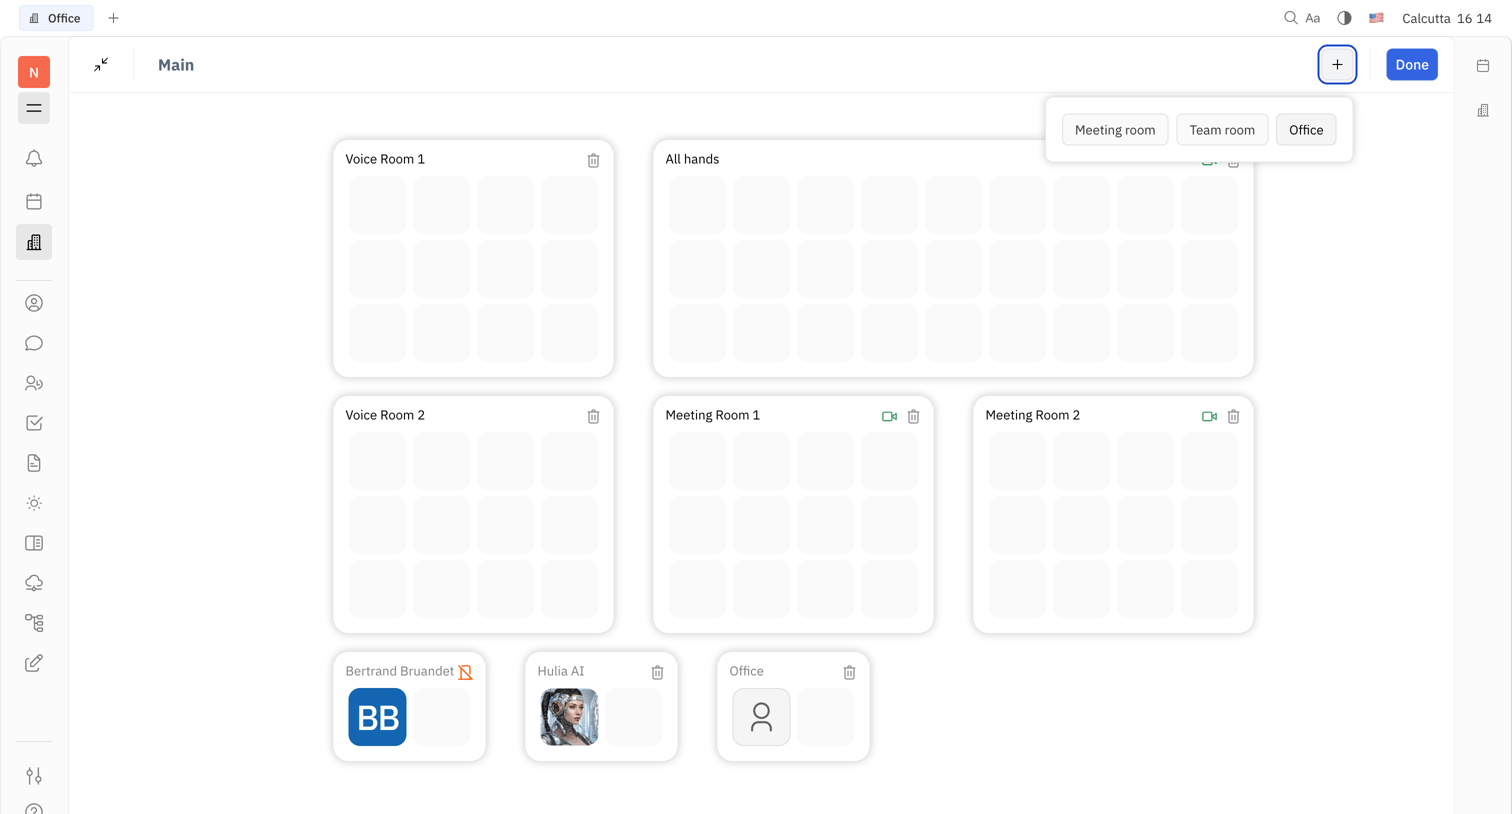
Task: Click the US flag language icon
Action: [1376, 18]
